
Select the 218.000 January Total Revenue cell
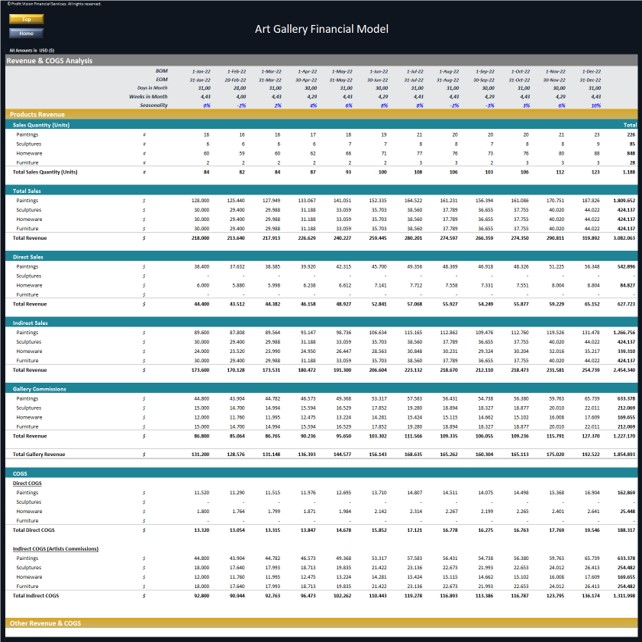point(200,238)
